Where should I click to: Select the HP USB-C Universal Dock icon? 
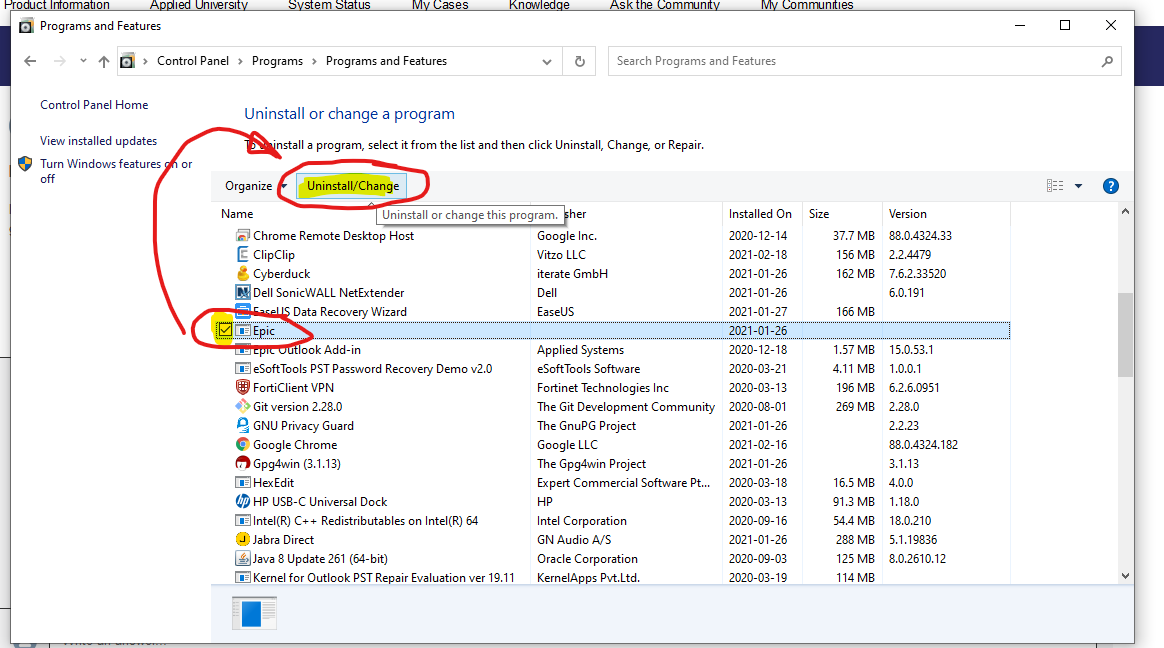coord(243,502)
